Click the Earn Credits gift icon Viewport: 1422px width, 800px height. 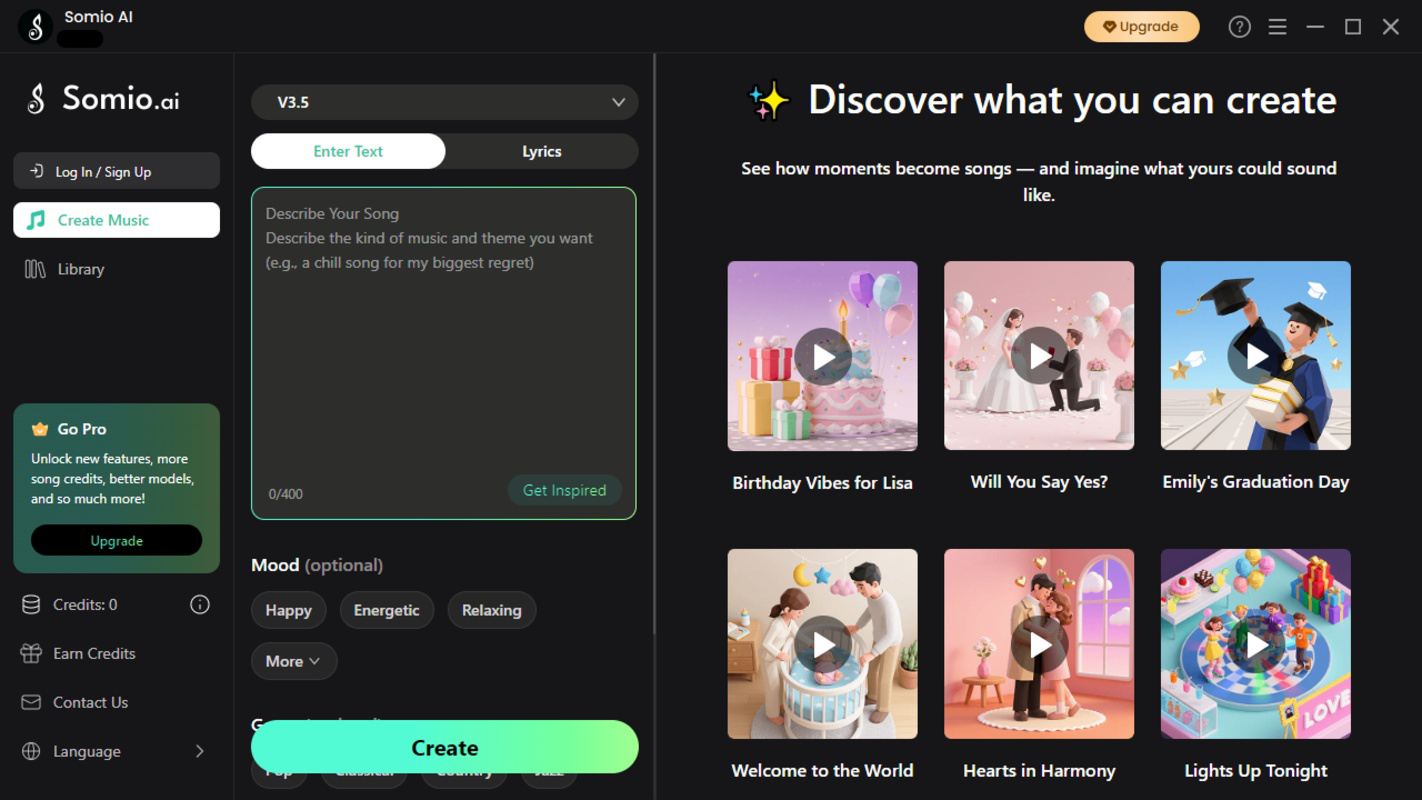[31, 653]
